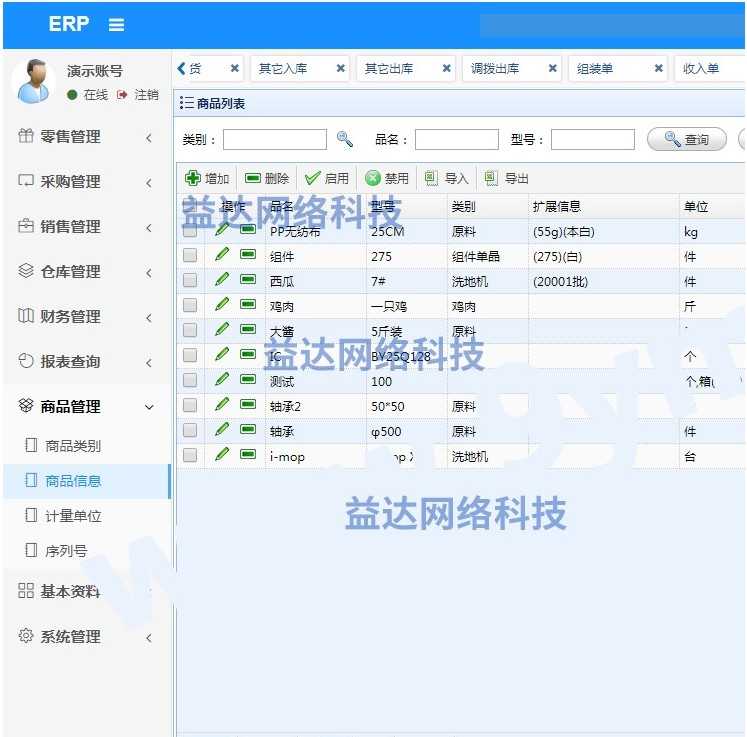This screenshot has height=737, width=747.
Task: Check the box for the IC row
Action: [190, 355]
